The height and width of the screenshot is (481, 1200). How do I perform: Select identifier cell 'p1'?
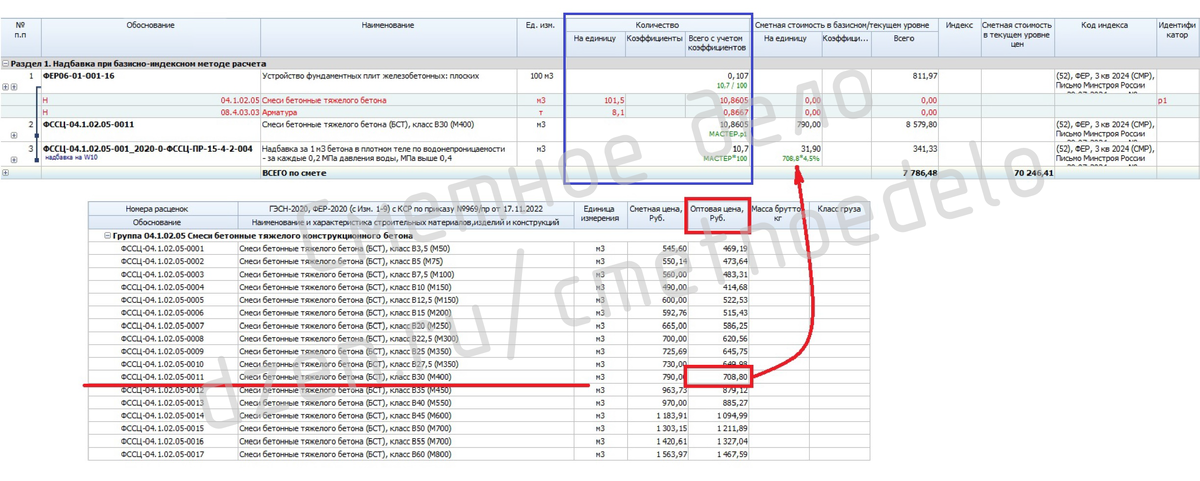coord(1162,100)
